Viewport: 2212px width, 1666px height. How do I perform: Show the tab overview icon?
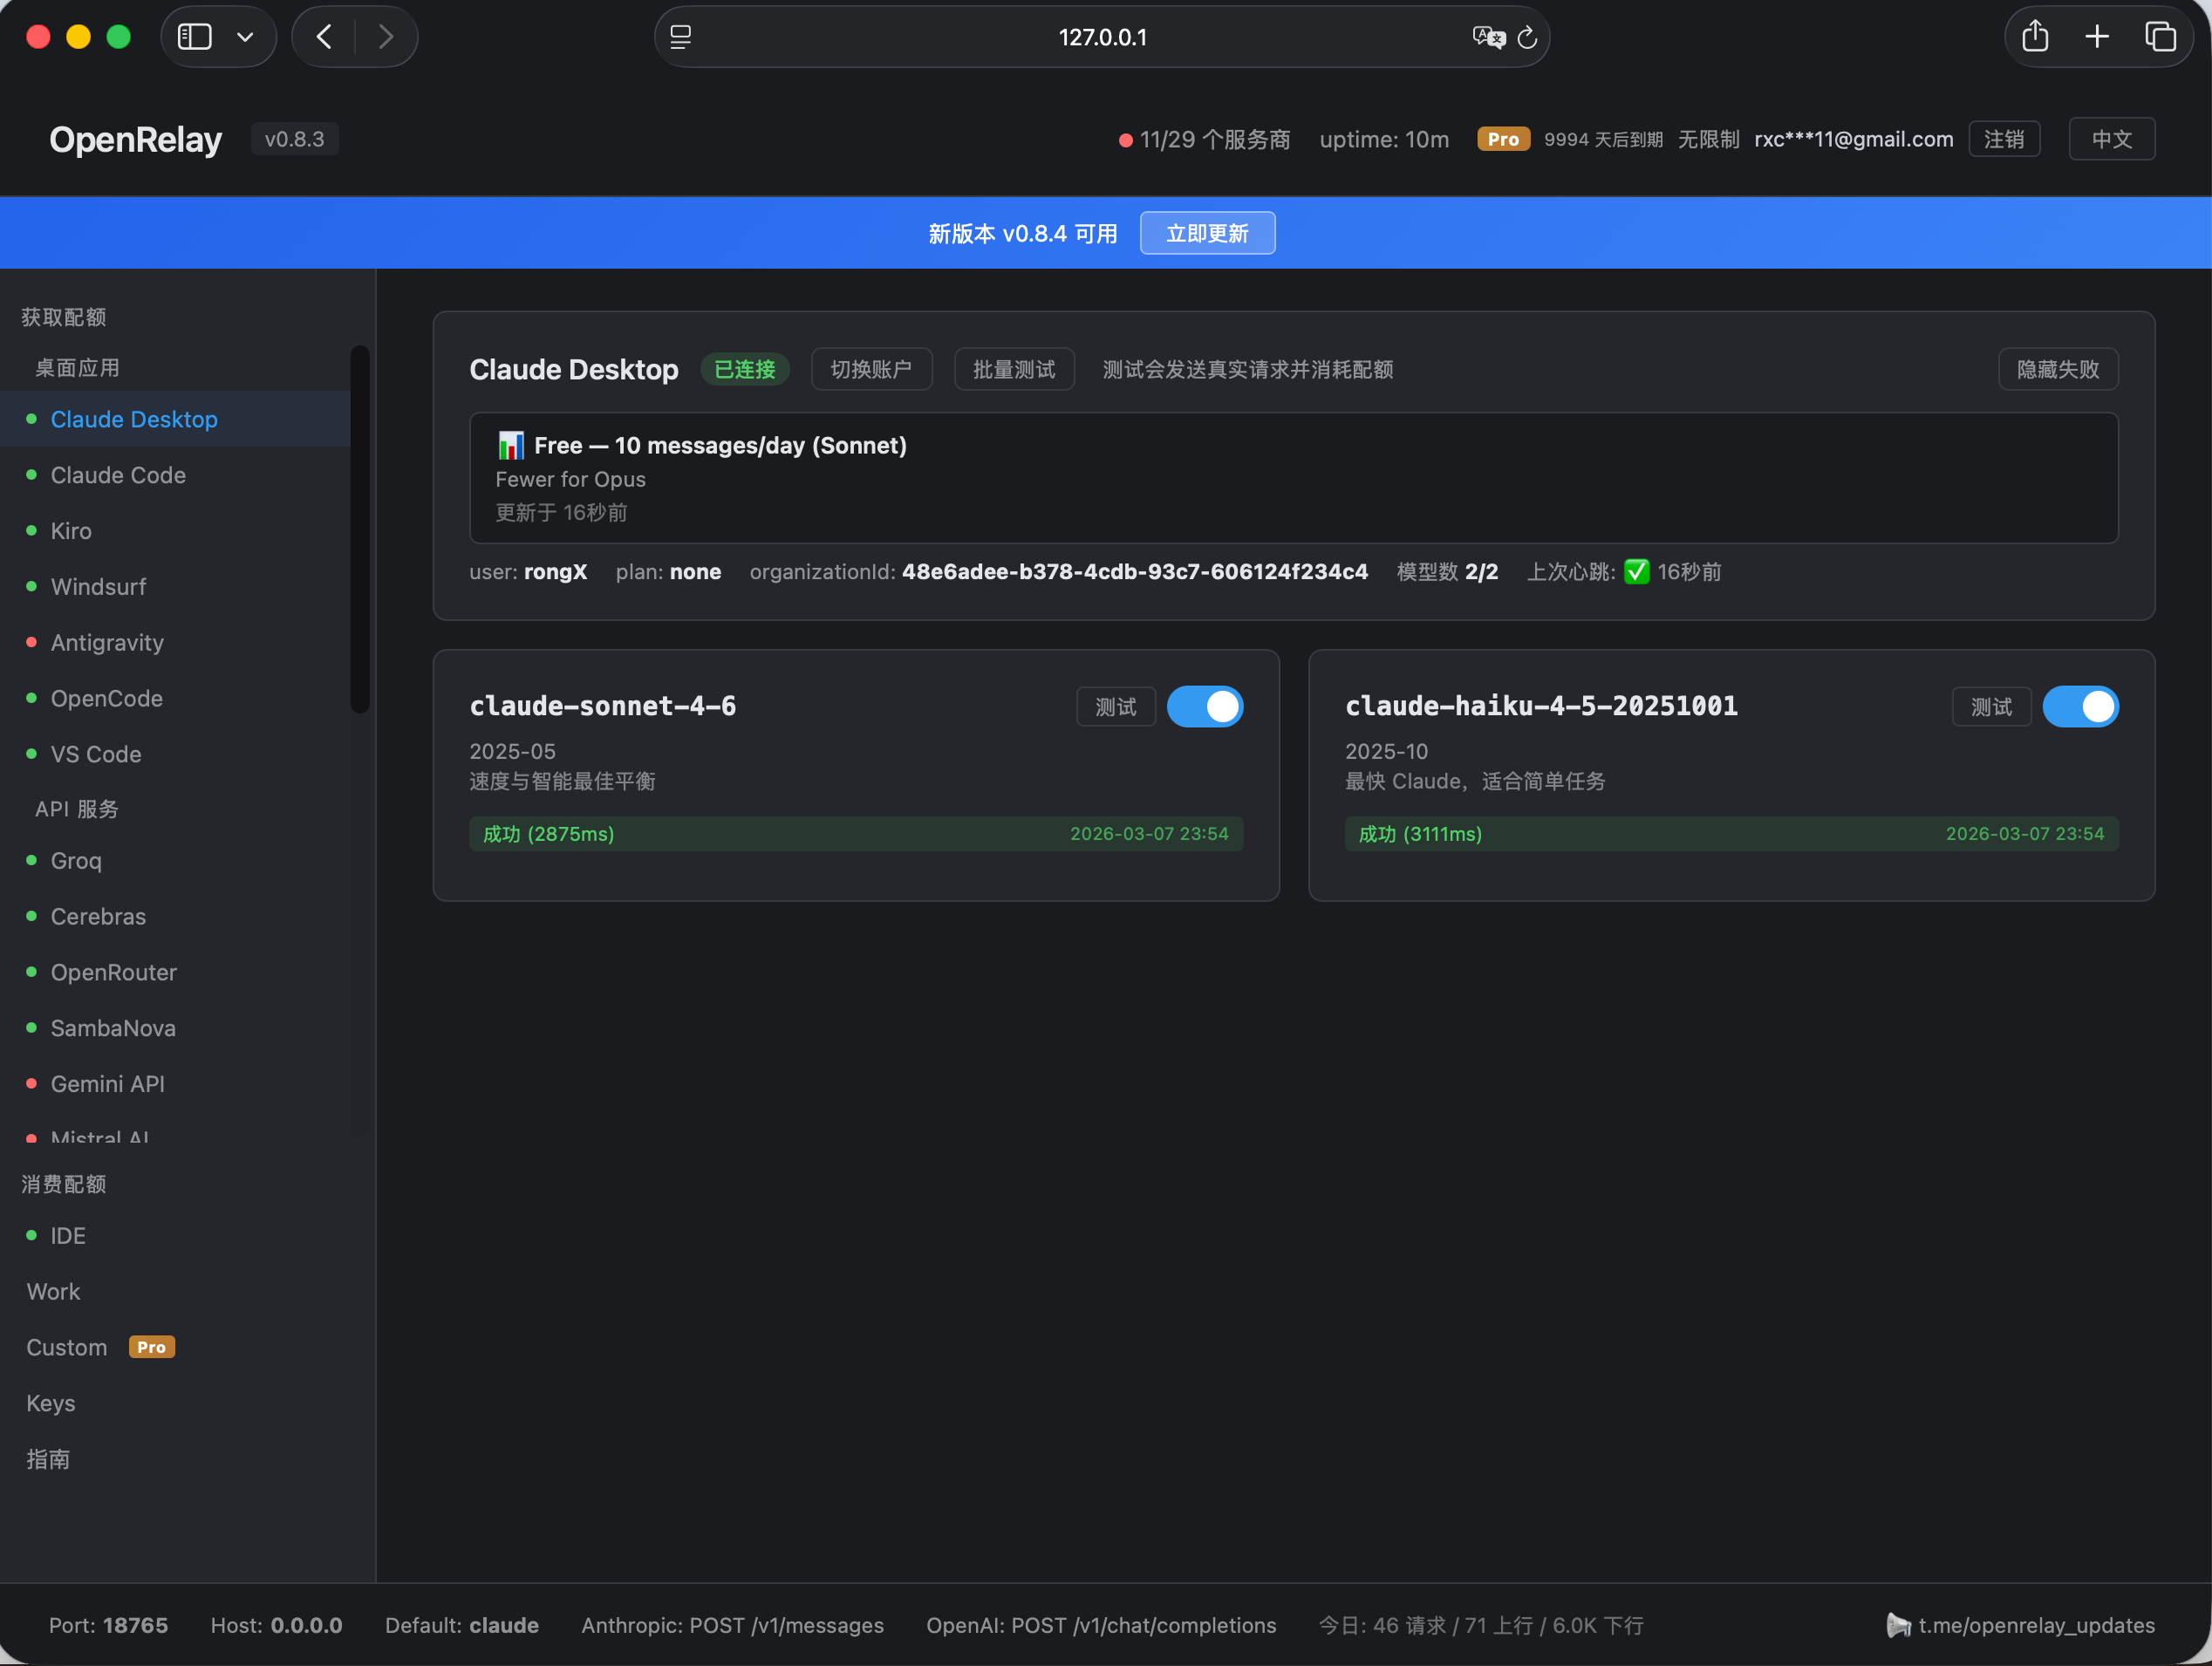[x=2160, y=37]
